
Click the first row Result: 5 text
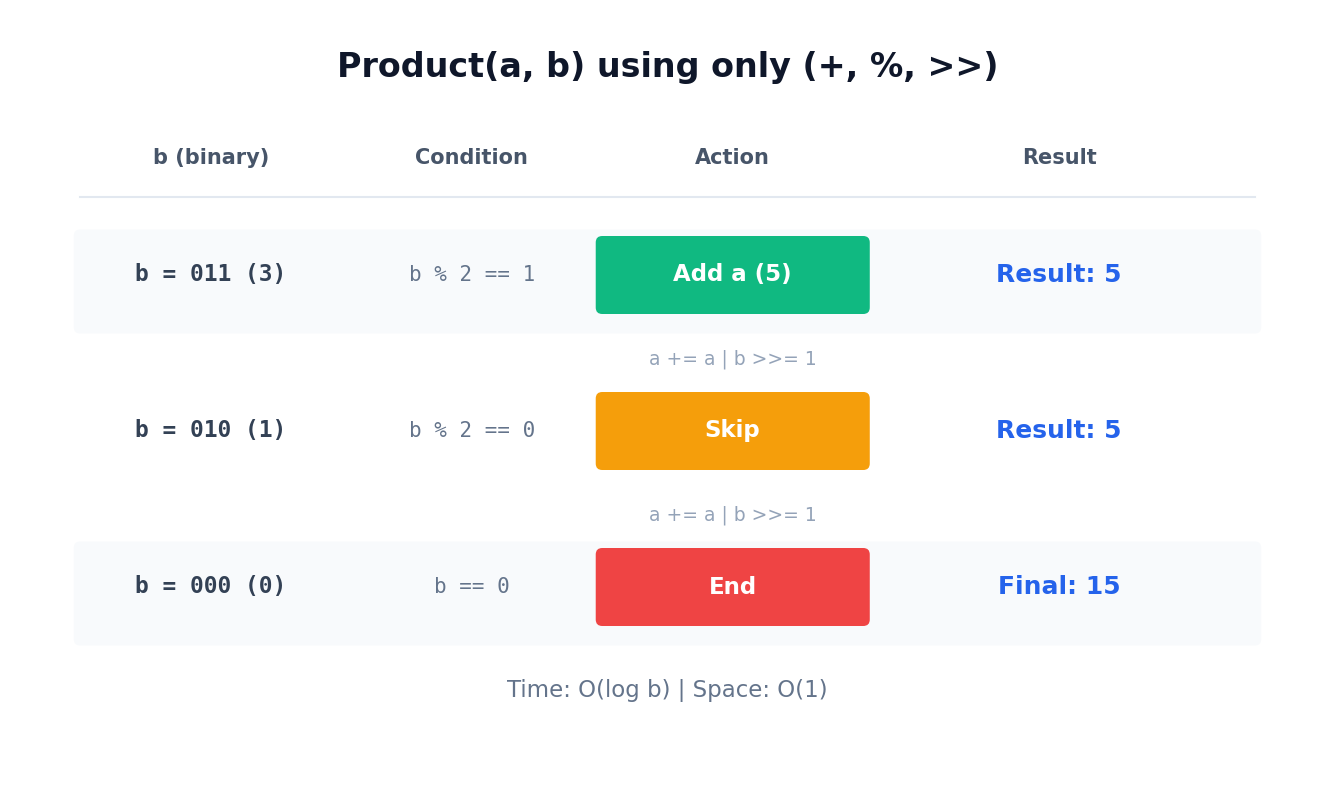point(1059,274)
